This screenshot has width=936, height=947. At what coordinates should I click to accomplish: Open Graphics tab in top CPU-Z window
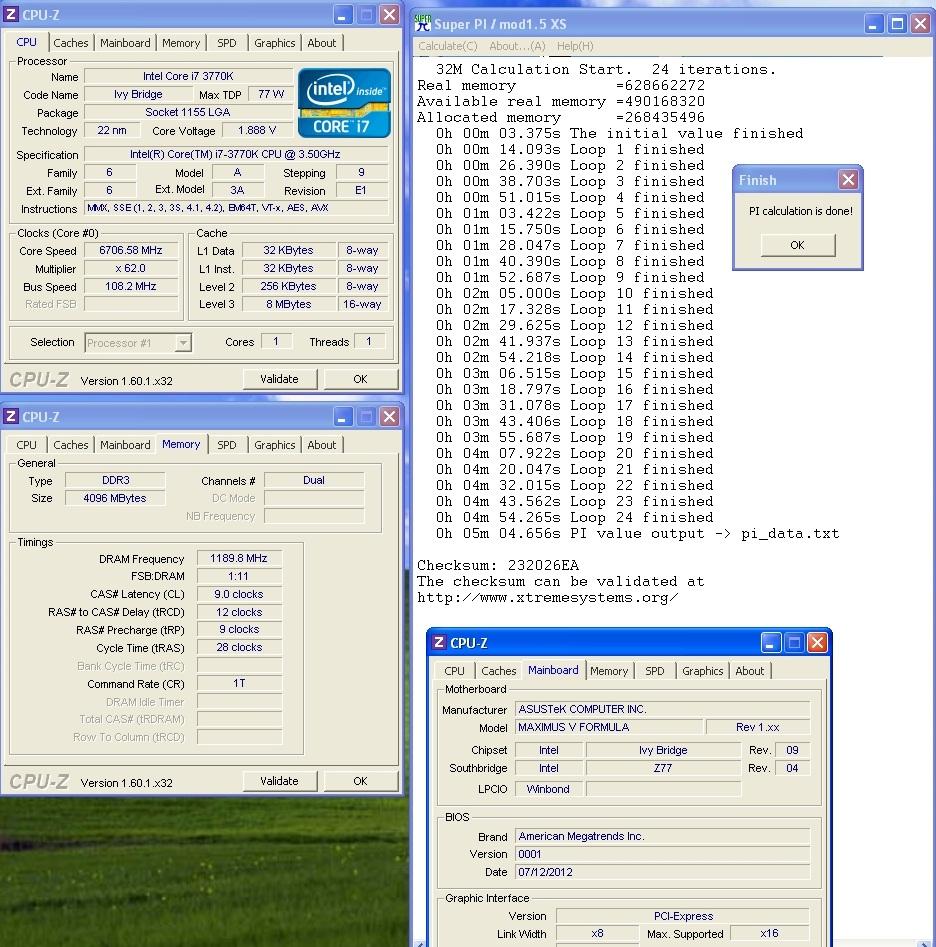coord(274,43)
